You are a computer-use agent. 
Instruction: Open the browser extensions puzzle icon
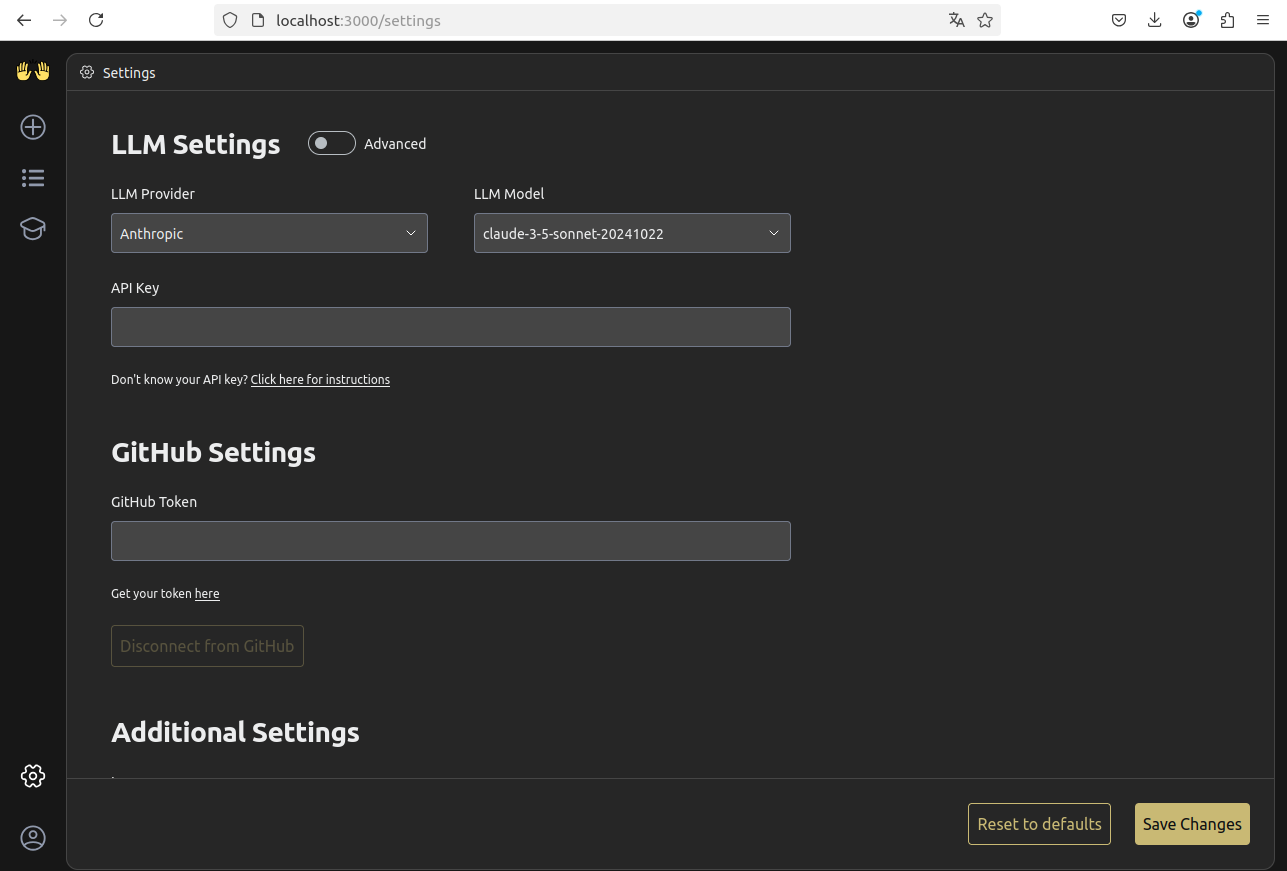tap(1227, 20)
